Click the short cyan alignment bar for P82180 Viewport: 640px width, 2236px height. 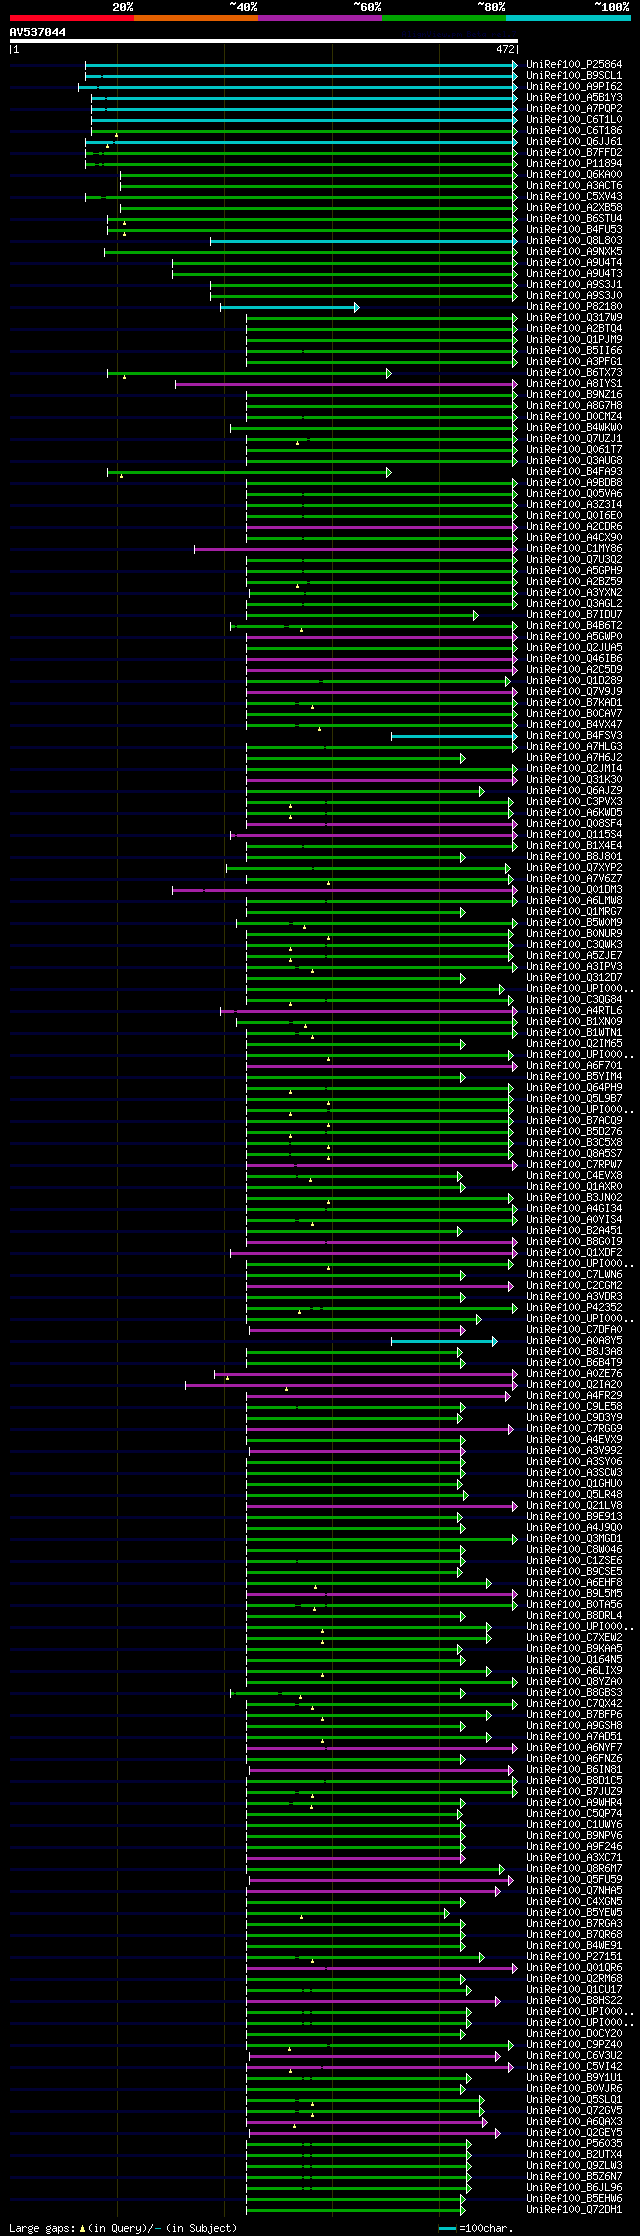(289, 307)
